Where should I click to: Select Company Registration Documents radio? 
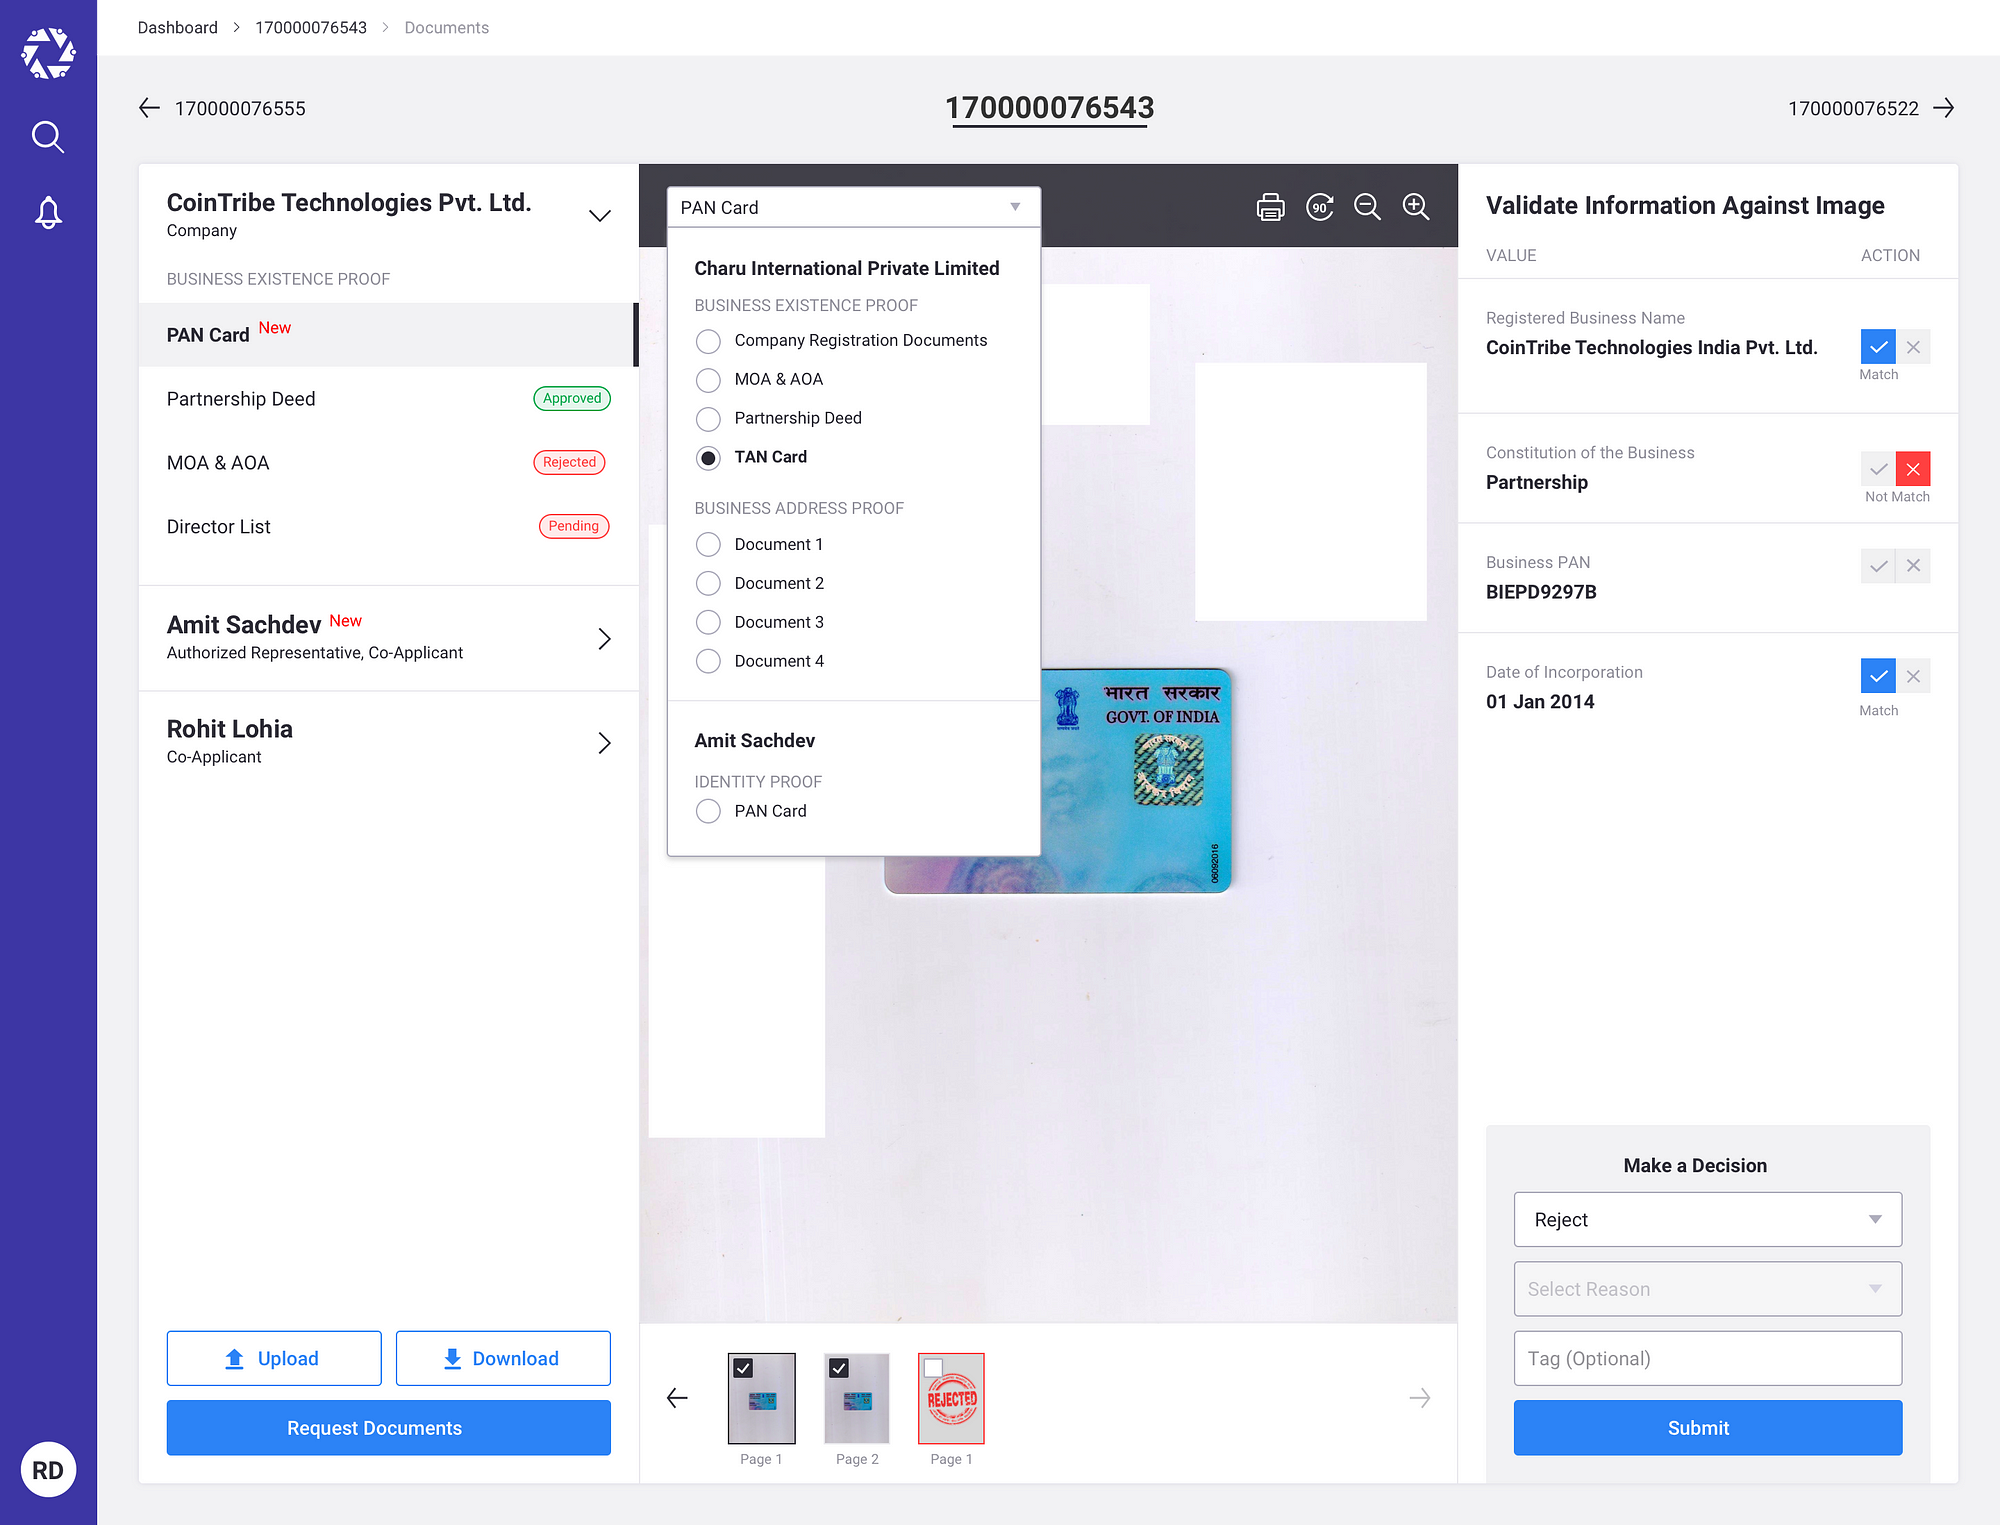pos(708,341)
